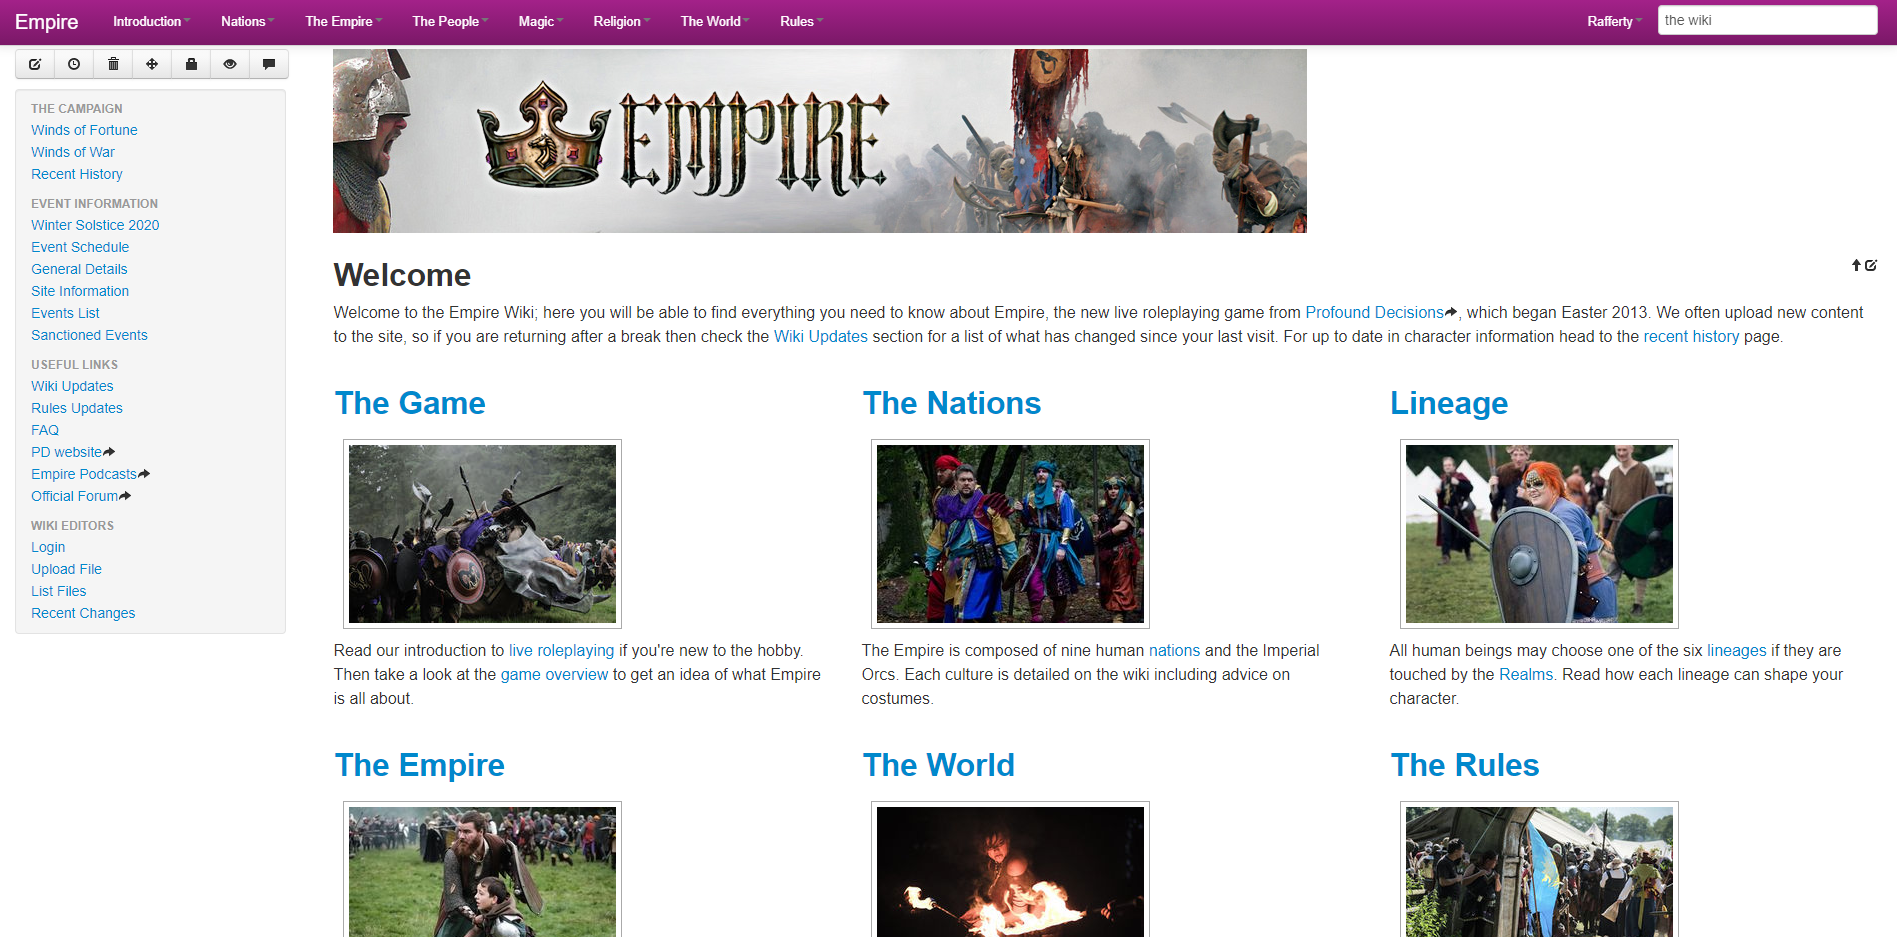Open The Nations thumbnail image

(x=1010, y=534)
